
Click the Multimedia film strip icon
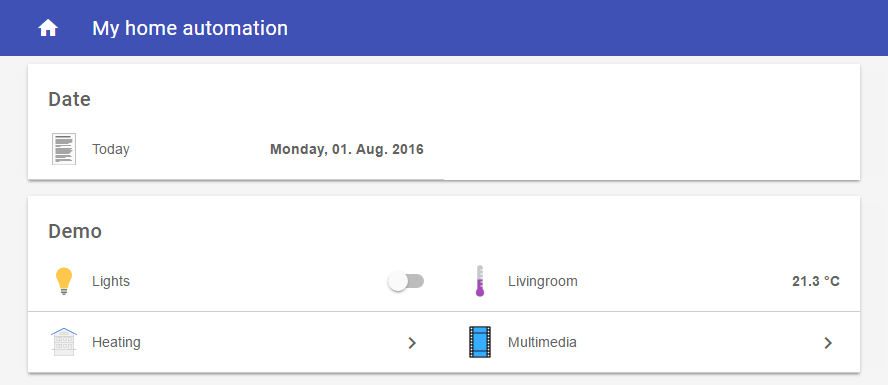pyautogui.click(x=480, y=342)
